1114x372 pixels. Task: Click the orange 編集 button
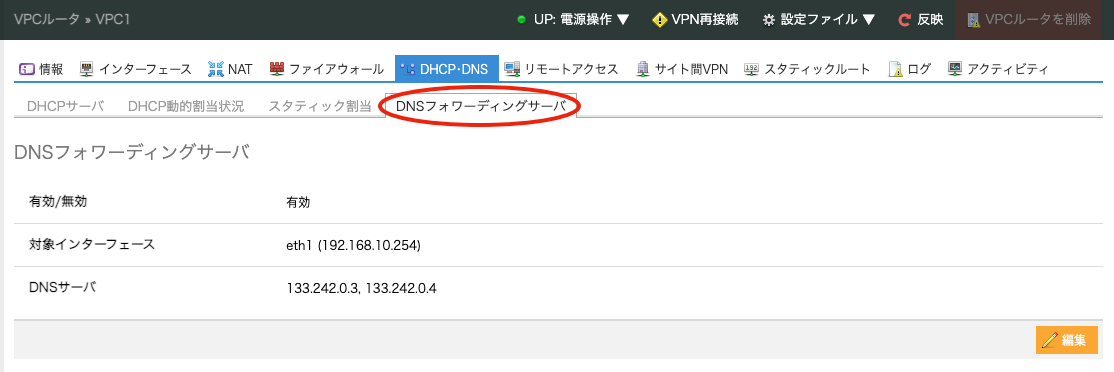point(1066,340)
